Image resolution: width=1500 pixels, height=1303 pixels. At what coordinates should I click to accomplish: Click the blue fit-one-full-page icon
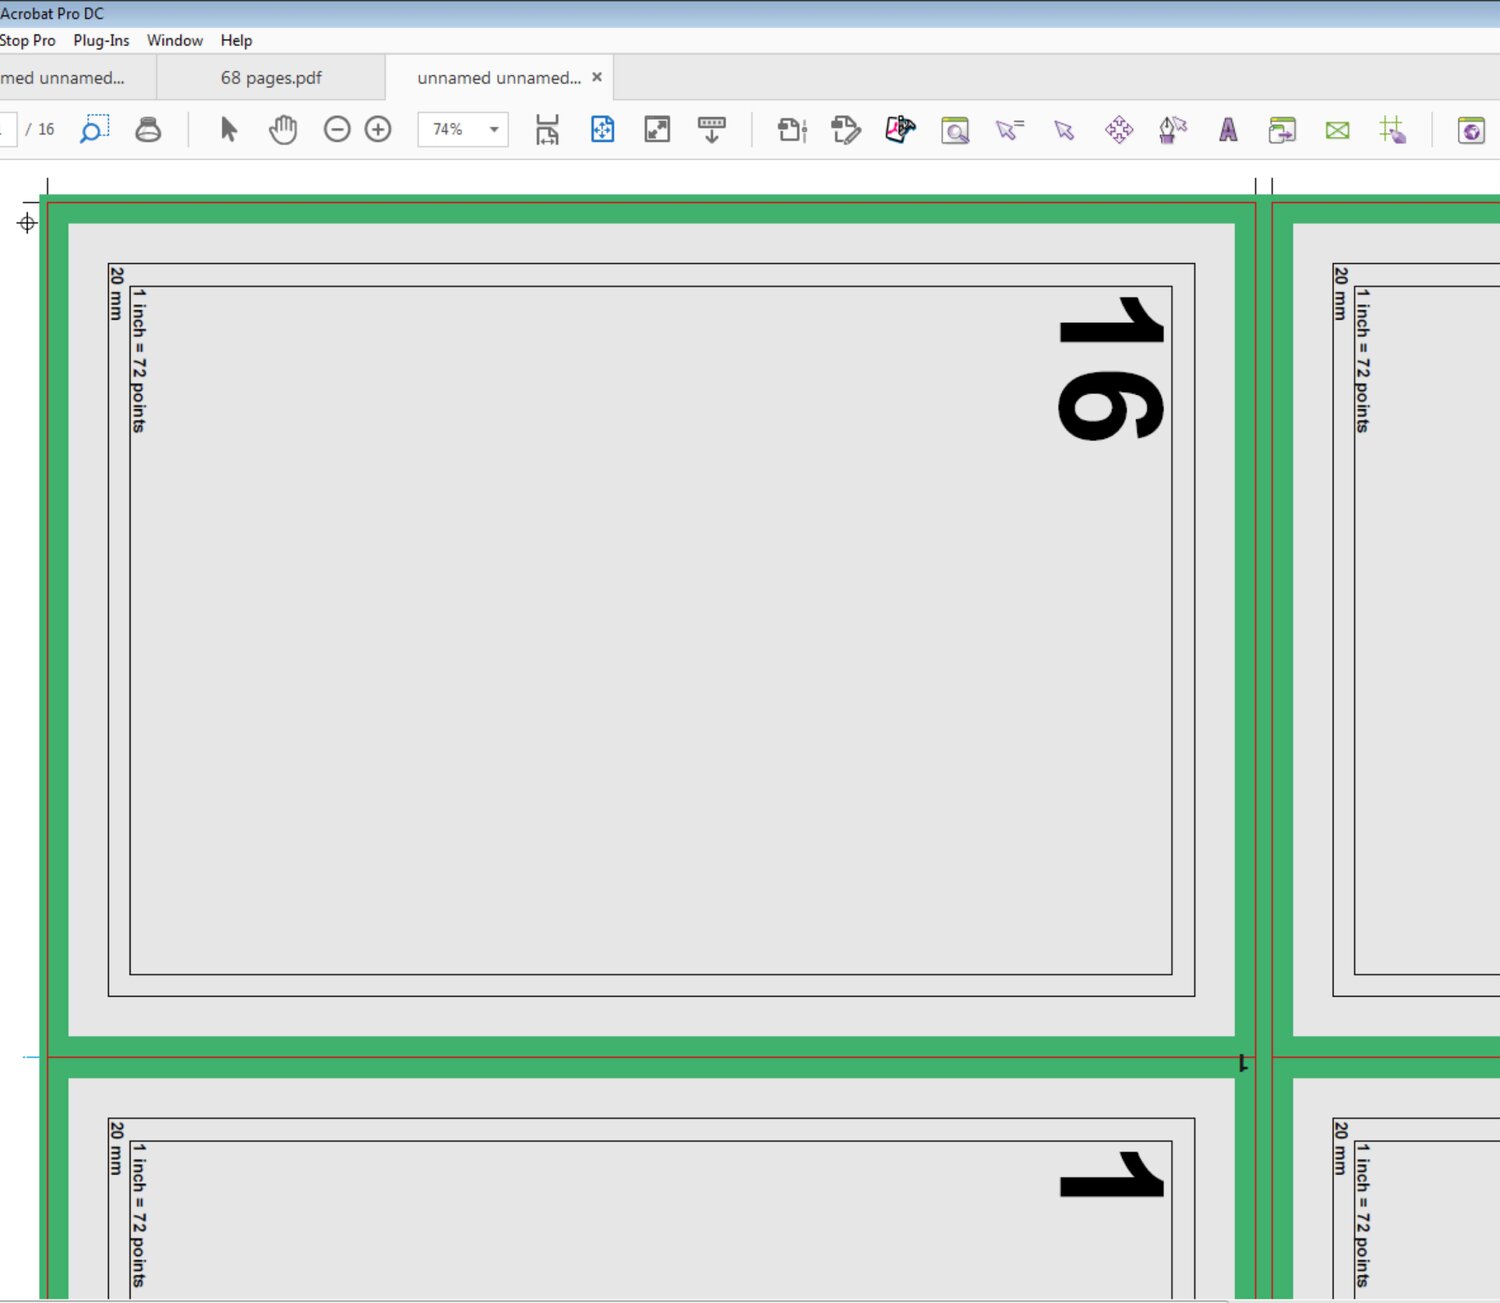point(602,129)
